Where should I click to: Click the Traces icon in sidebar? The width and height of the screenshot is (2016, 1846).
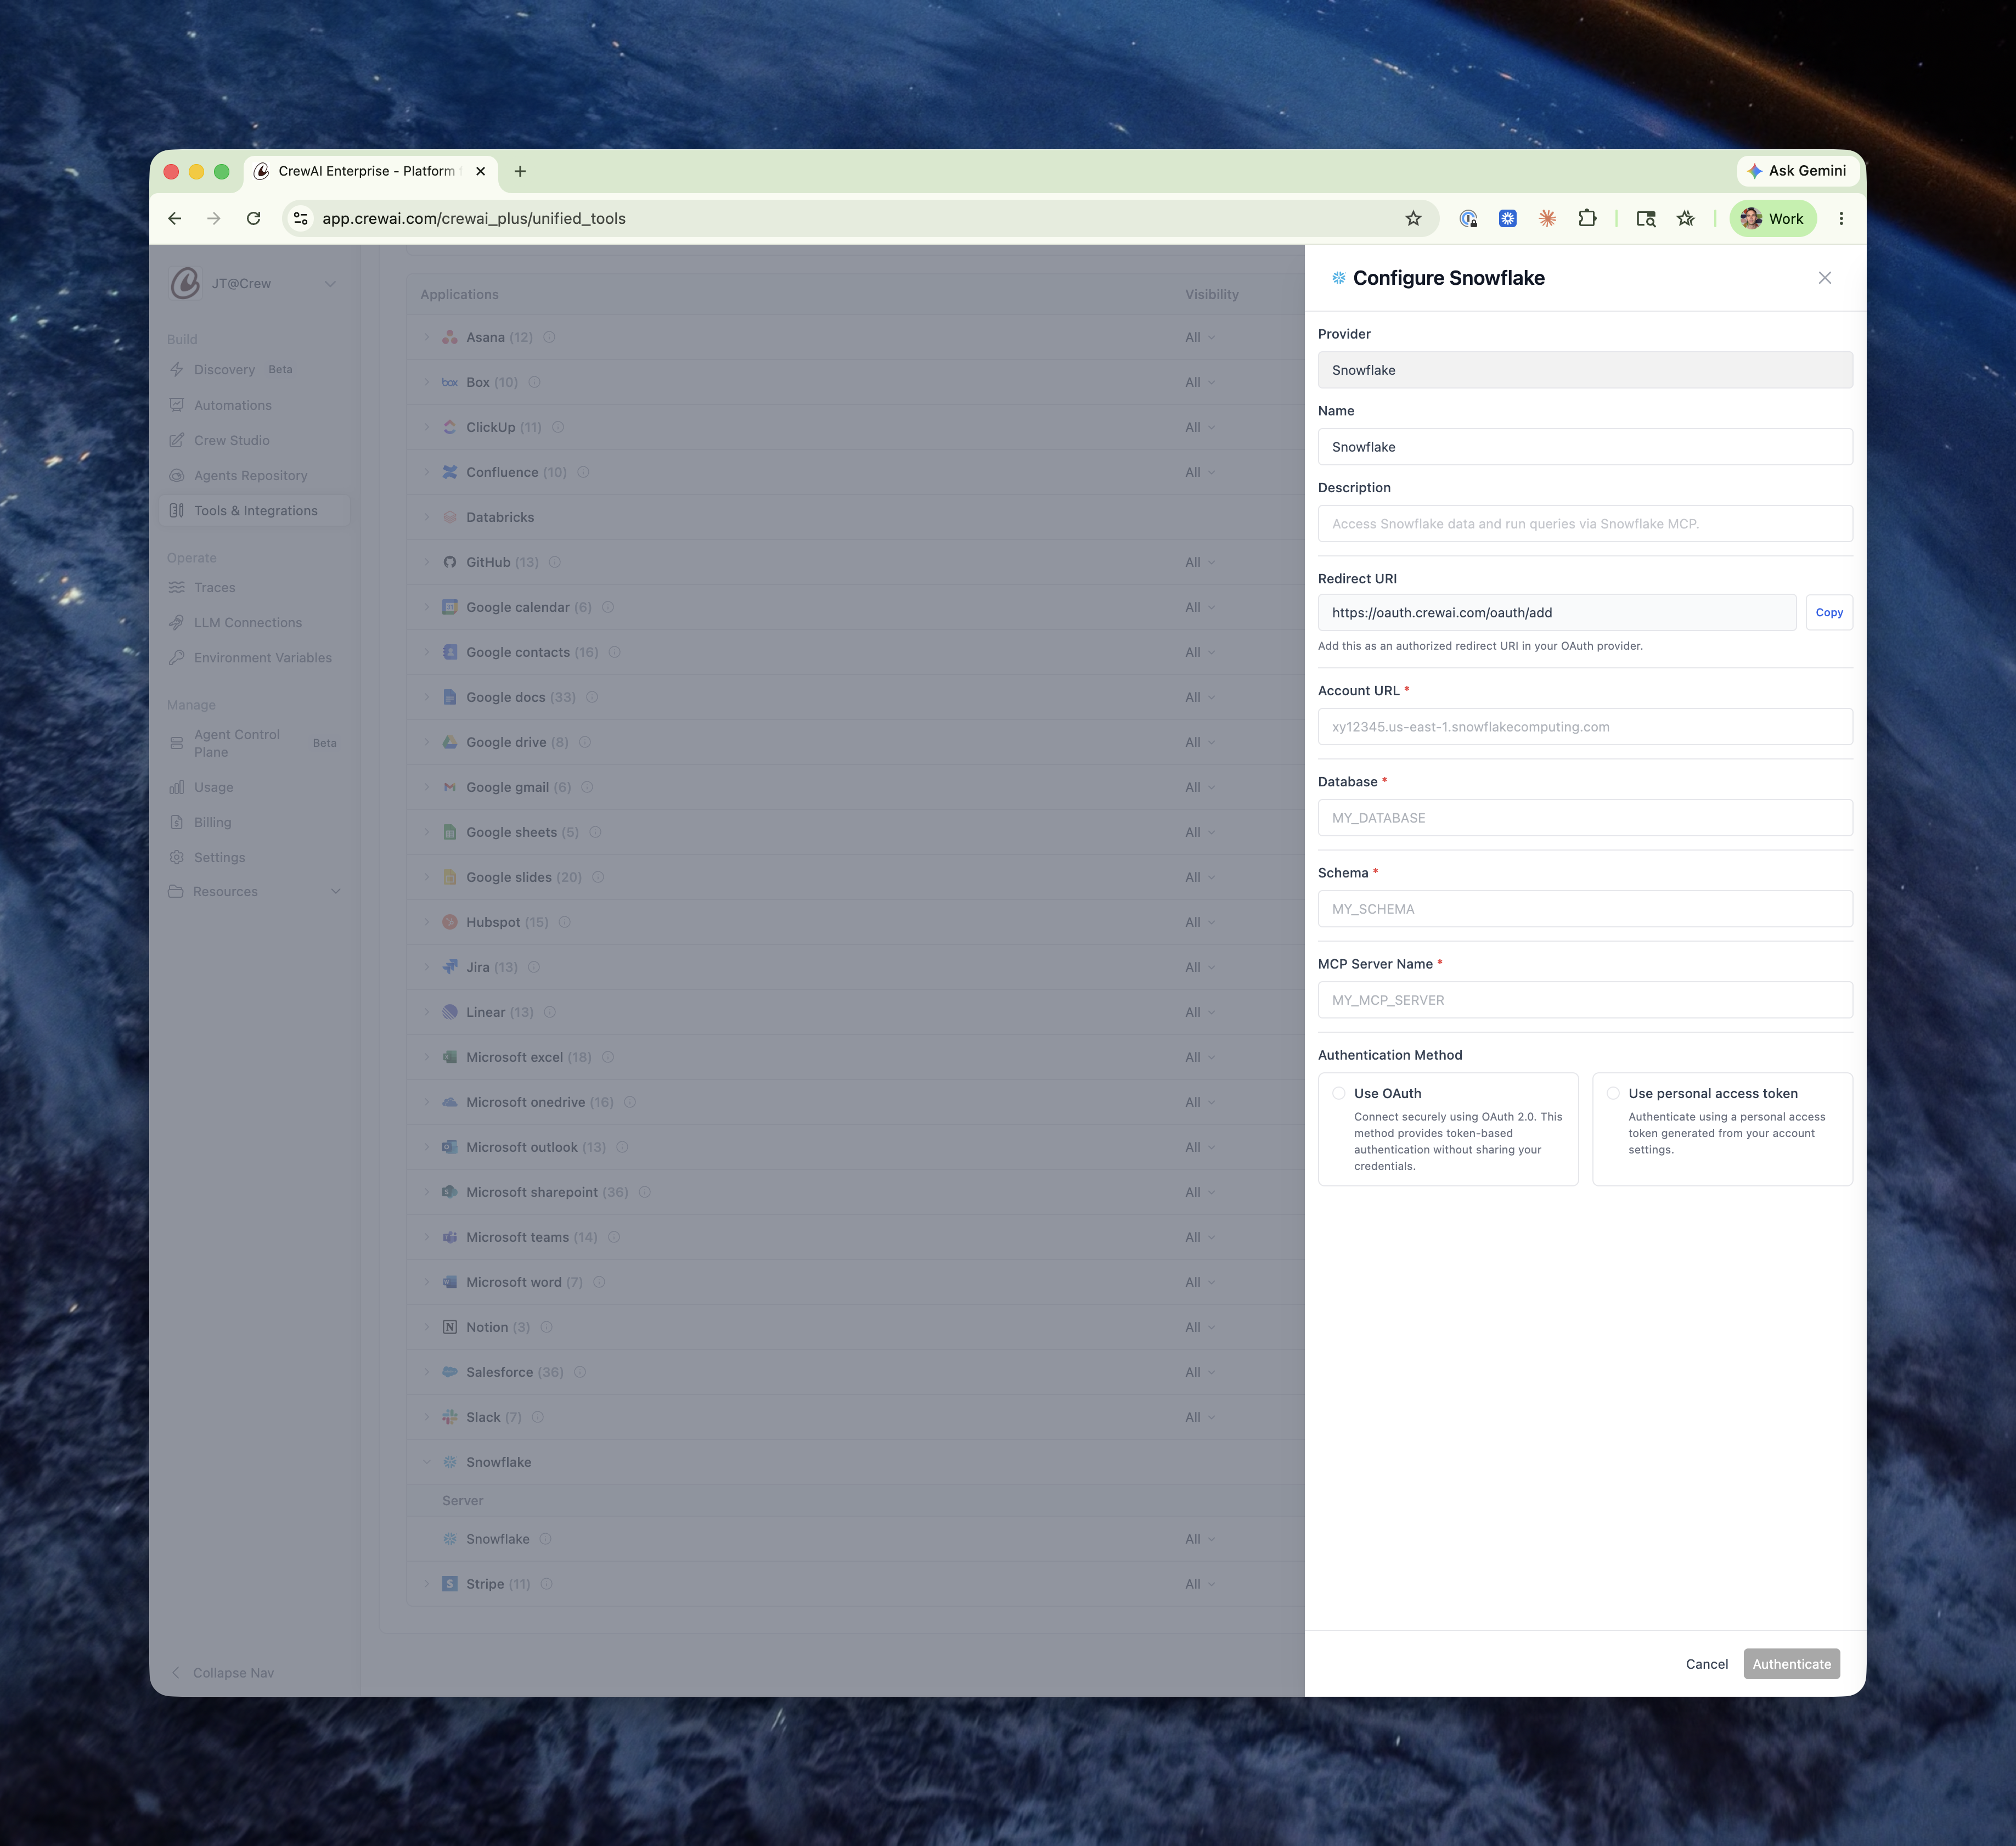pos(177,587)
